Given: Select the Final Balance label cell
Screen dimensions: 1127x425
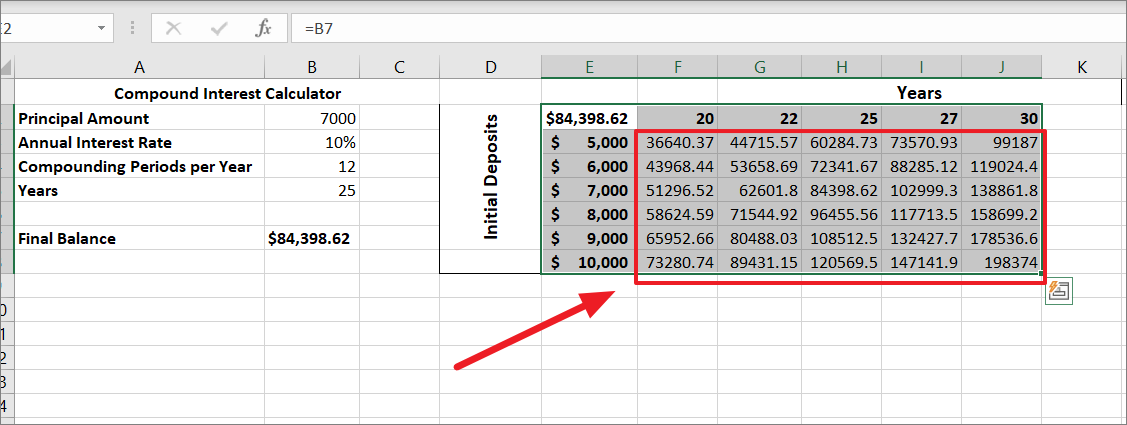Looking at the screenshot, I should (139, 238).
